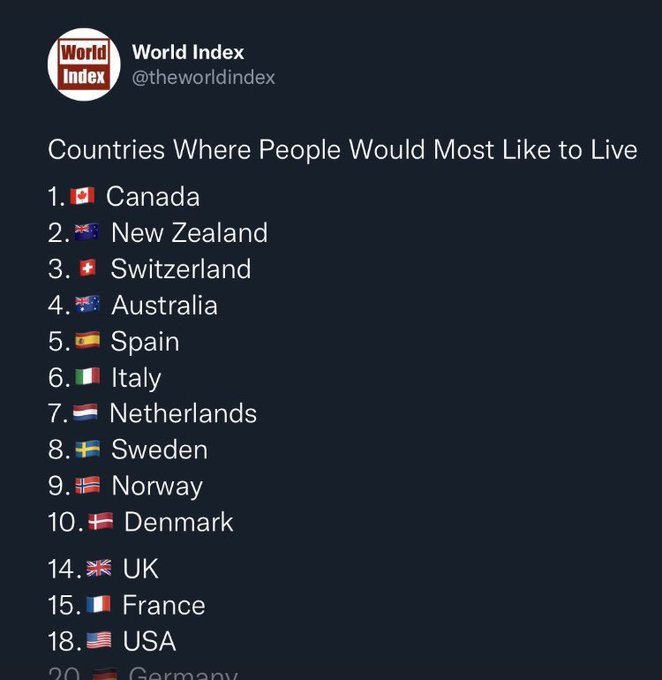The width and height of the screenshot is (662, 680).
Task: Open the World Index display name
Action: point(188,52)
